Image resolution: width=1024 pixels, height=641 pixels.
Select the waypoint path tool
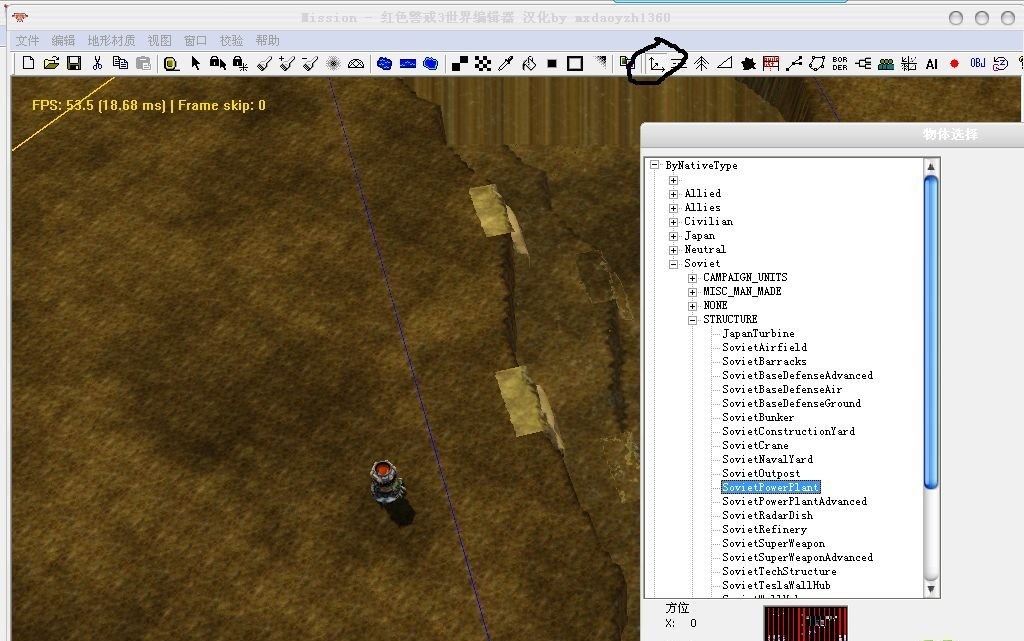[x=794, y=63]
